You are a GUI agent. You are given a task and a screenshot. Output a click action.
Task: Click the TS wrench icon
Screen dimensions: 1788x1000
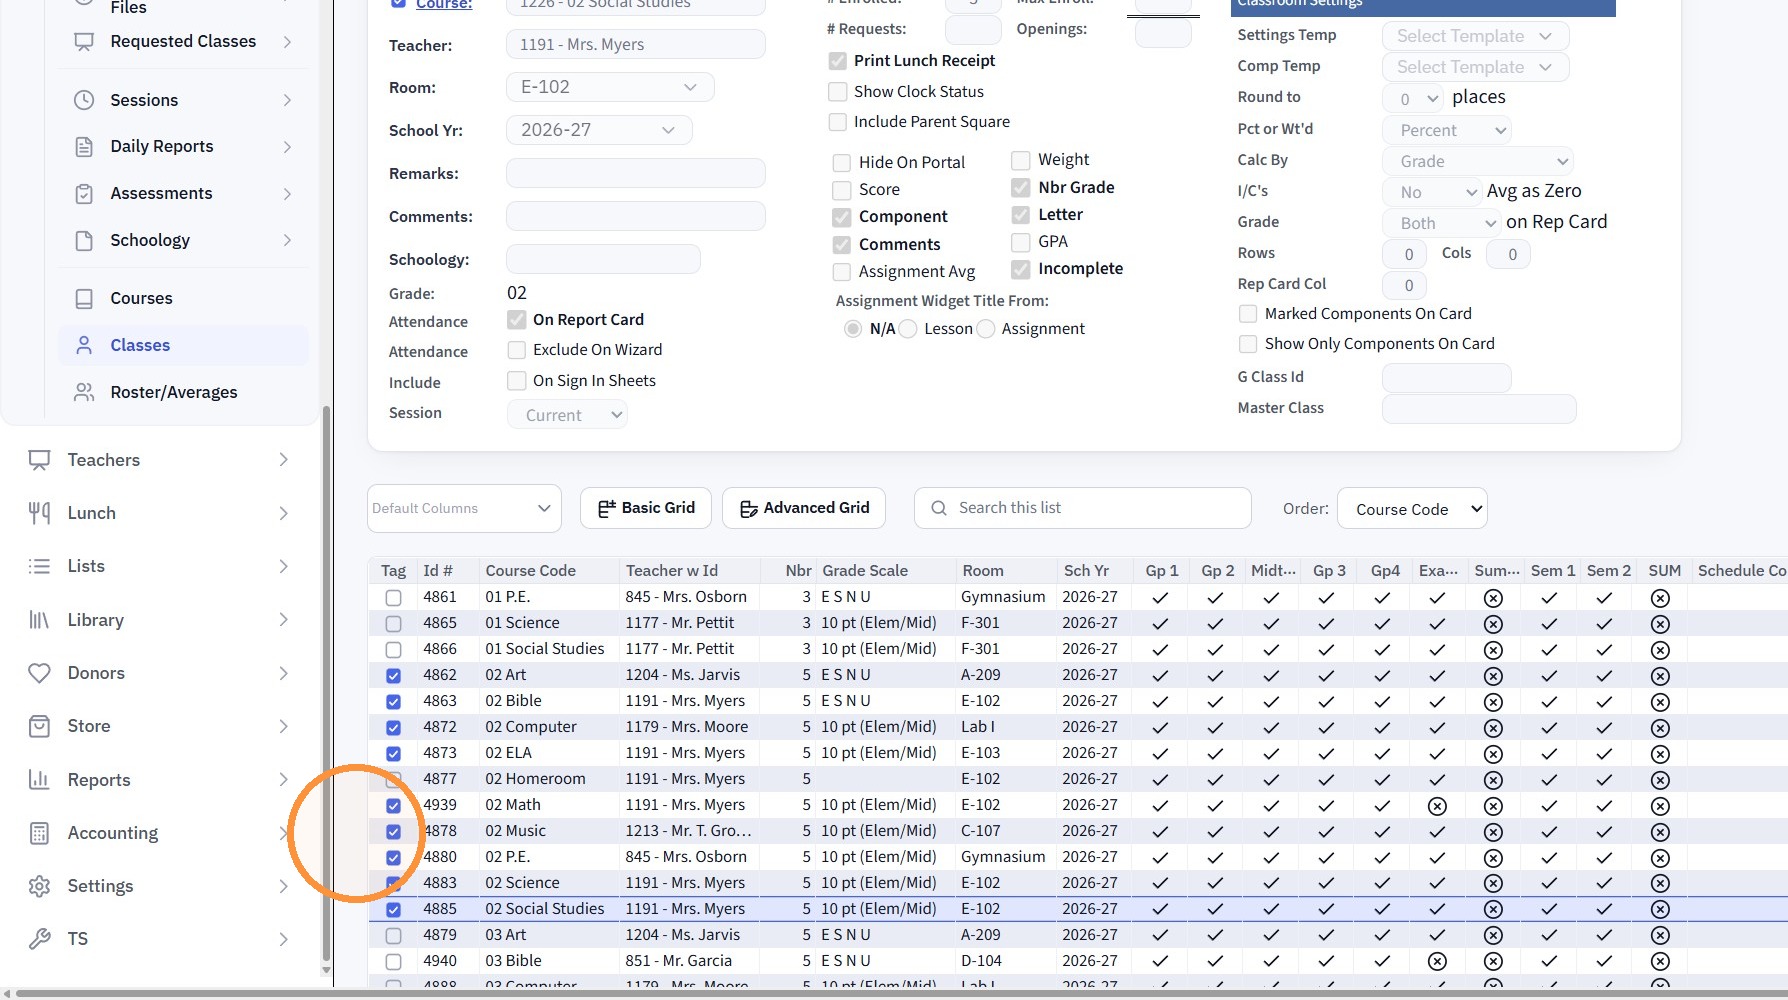pos(39,939)
